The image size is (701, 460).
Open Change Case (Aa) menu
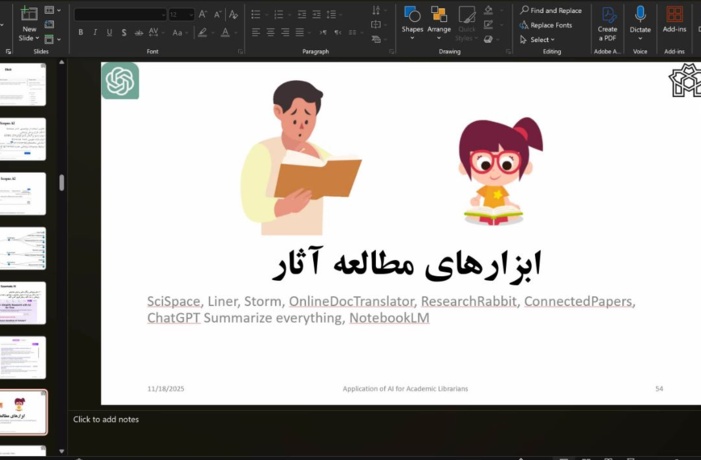point(179,32)
